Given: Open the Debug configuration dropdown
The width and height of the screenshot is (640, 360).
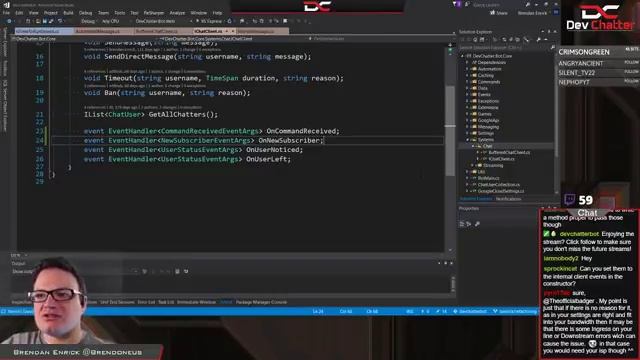Looking at the screenshot, I should (88, 21).
